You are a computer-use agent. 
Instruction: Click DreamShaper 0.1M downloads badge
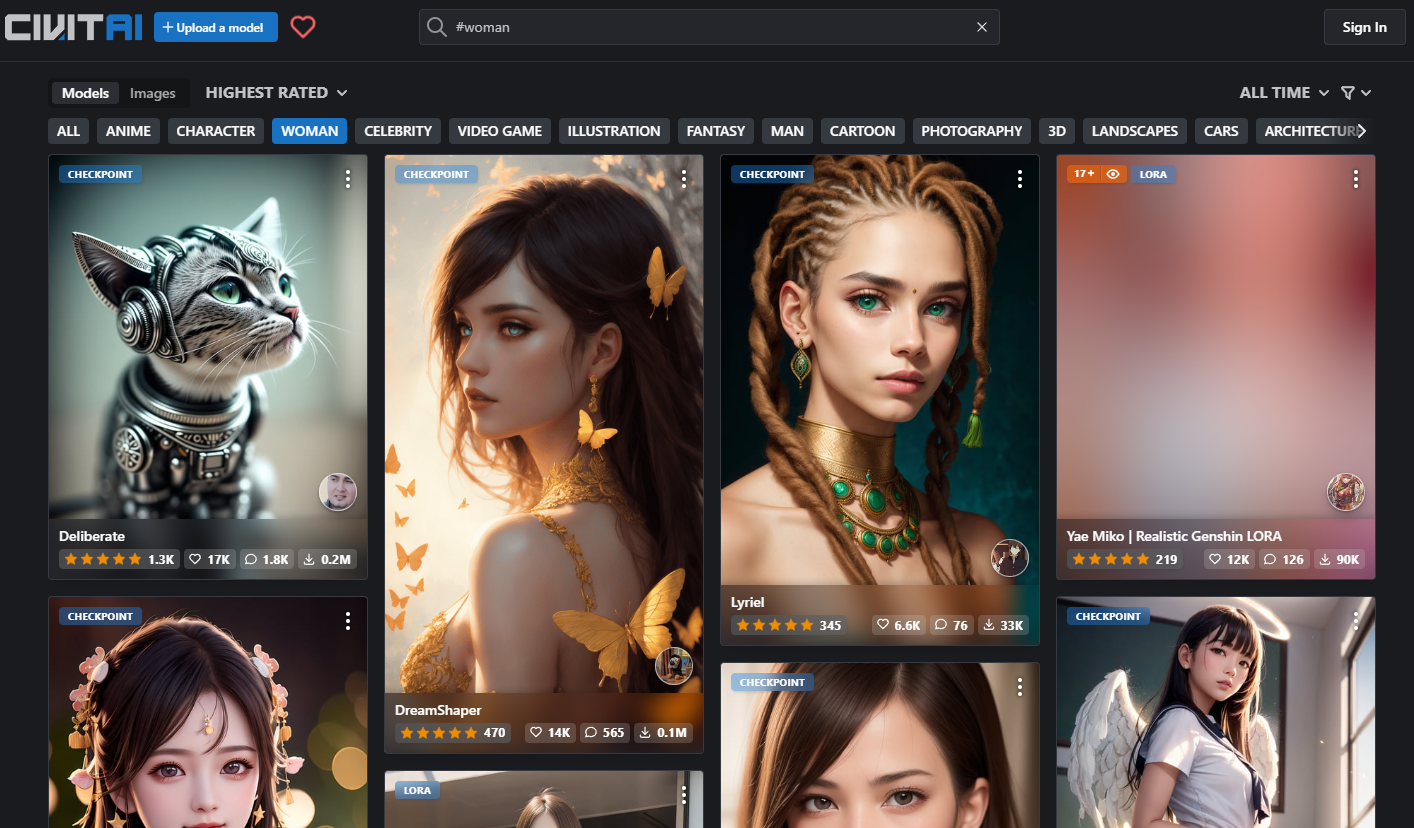(x=664, y=732)
